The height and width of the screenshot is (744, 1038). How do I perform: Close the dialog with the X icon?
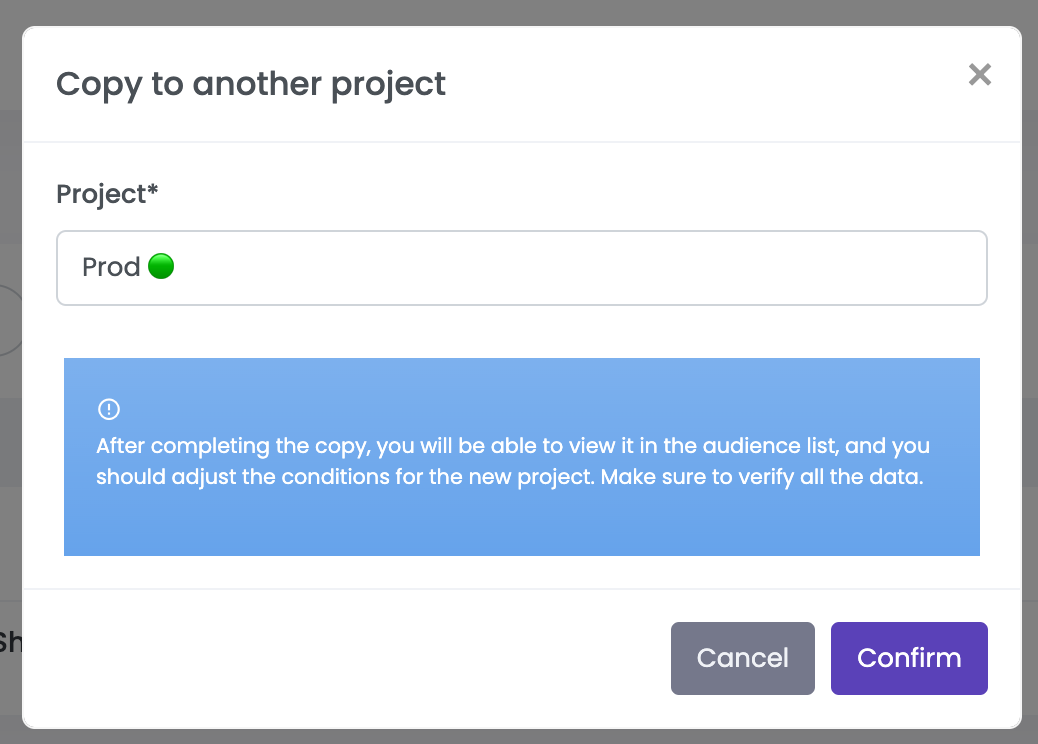(980, 74)
